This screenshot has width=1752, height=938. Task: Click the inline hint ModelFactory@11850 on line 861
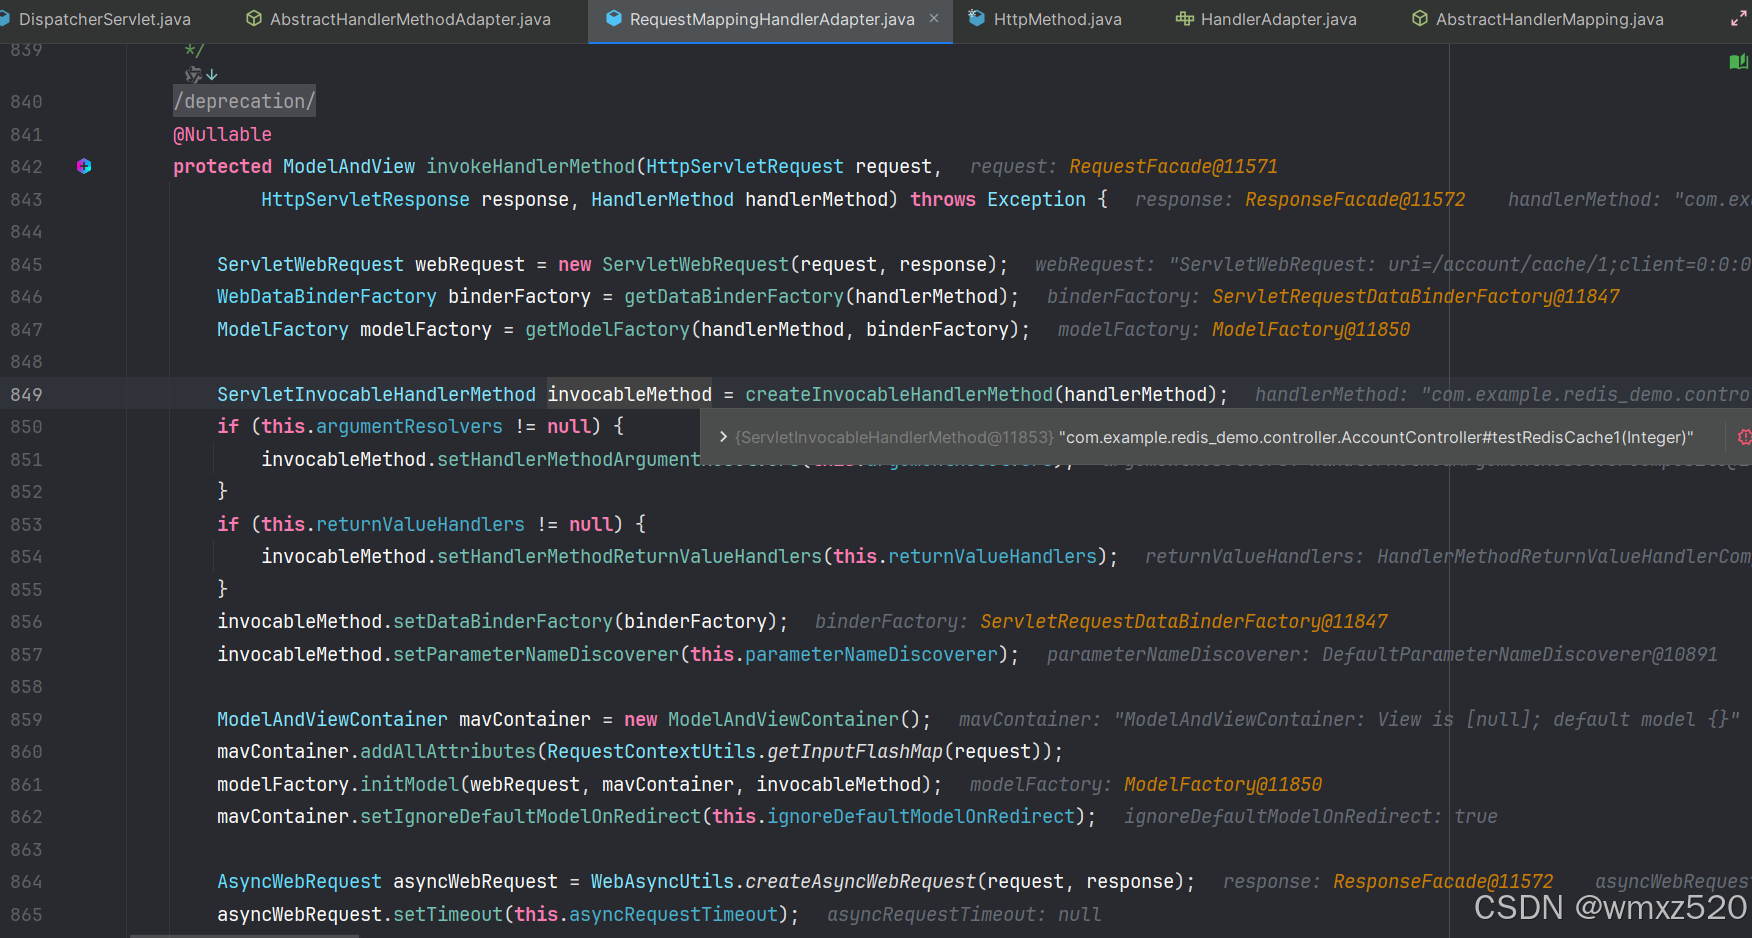point(1223,784)
